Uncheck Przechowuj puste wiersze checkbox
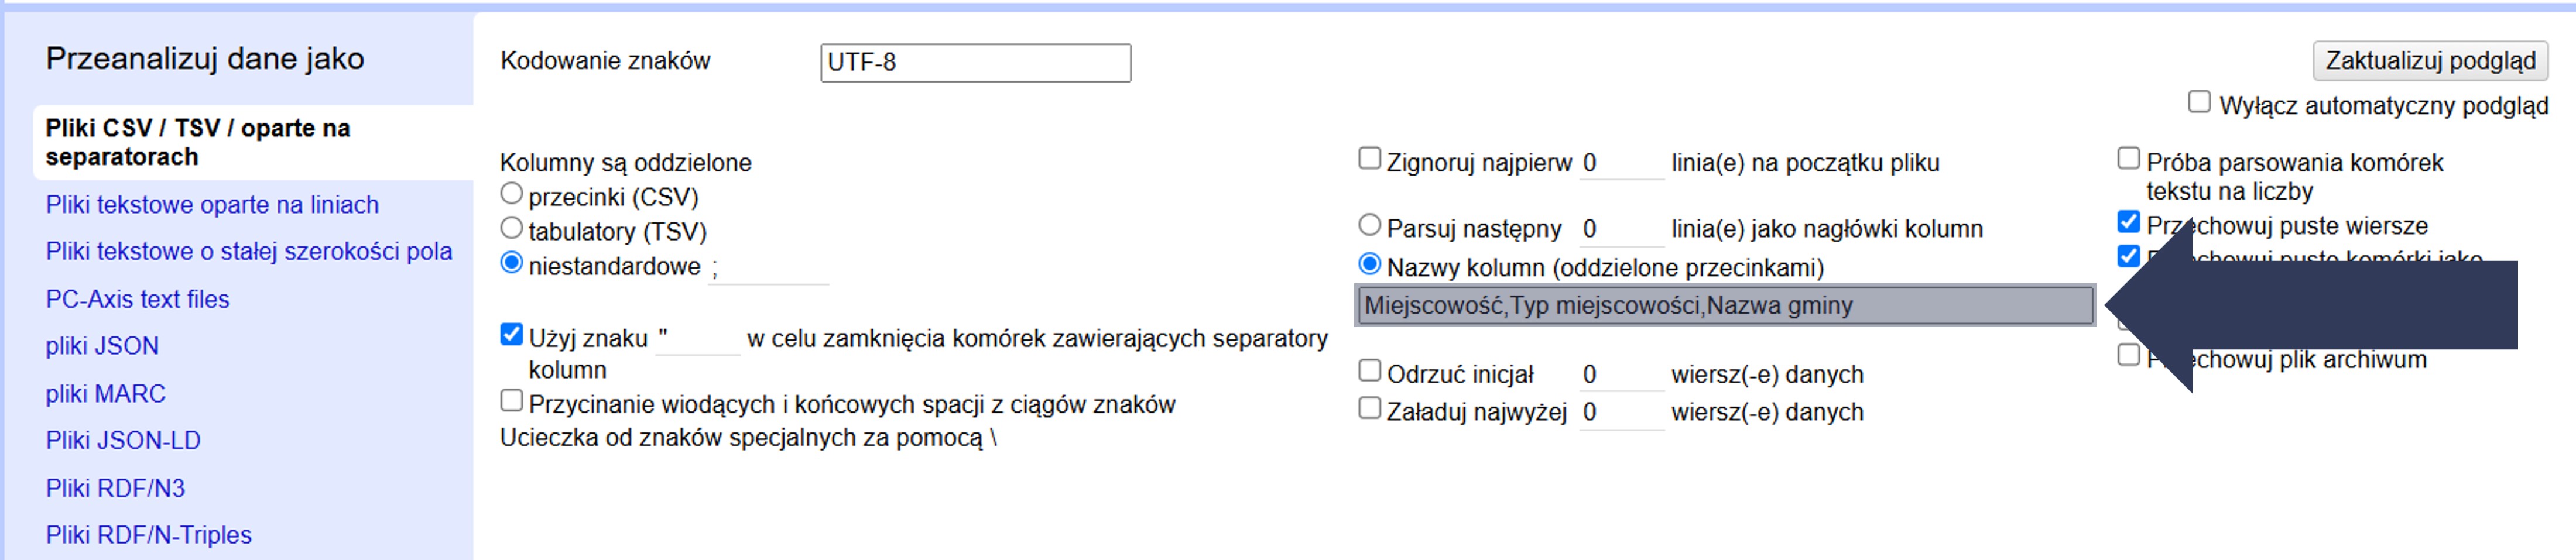2576x560 pixels. [2128, 222]
